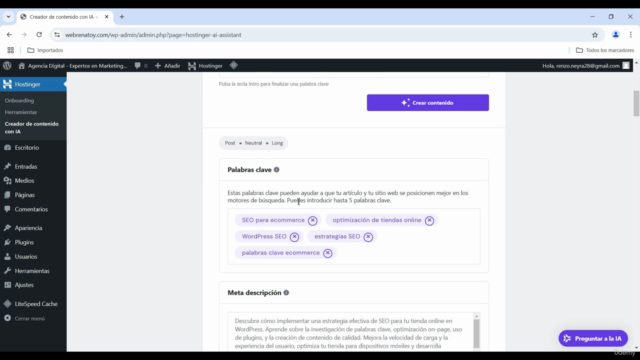Open the Herramientas wrench sidebar menu
Viewport: 640px width, 360px height.
point(33,271)
